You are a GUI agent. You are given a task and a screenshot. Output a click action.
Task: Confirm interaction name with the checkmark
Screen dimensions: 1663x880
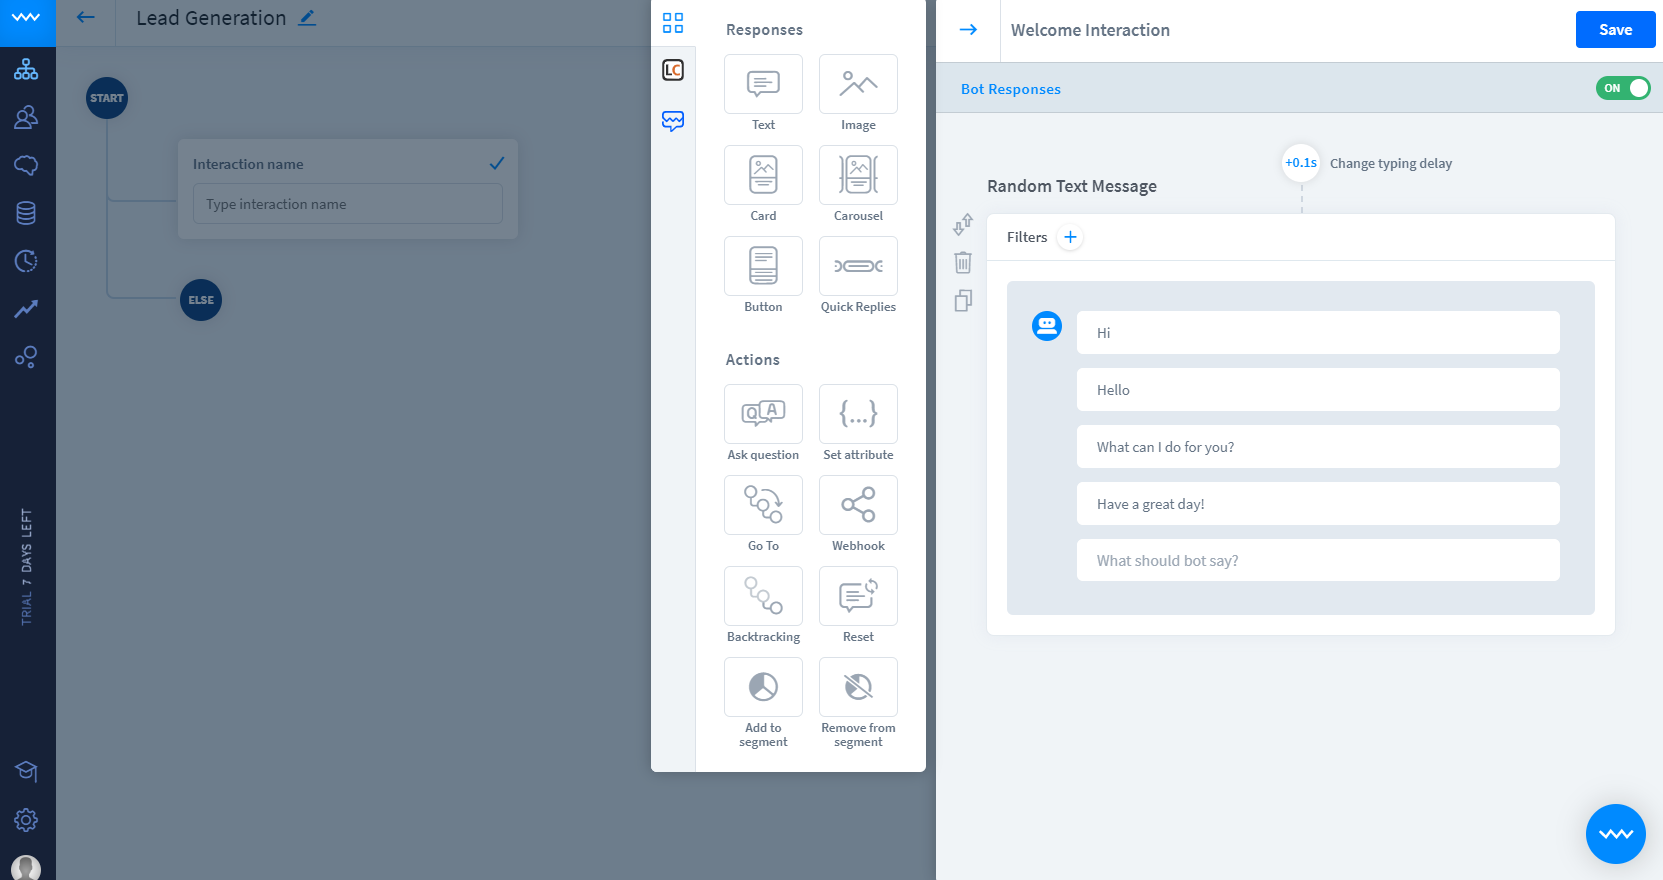497,163
